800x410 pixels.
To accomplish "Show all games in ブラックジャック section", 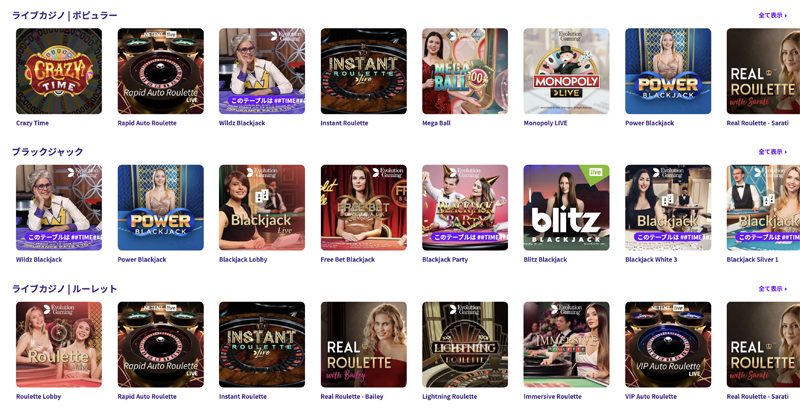I will point(772,152).
